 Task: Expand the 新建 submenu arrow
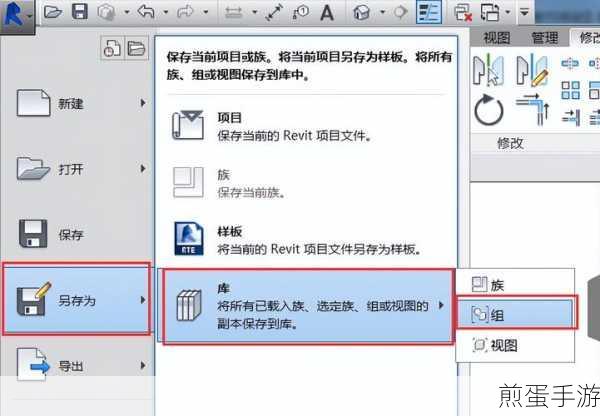click(x=143, y=103)
